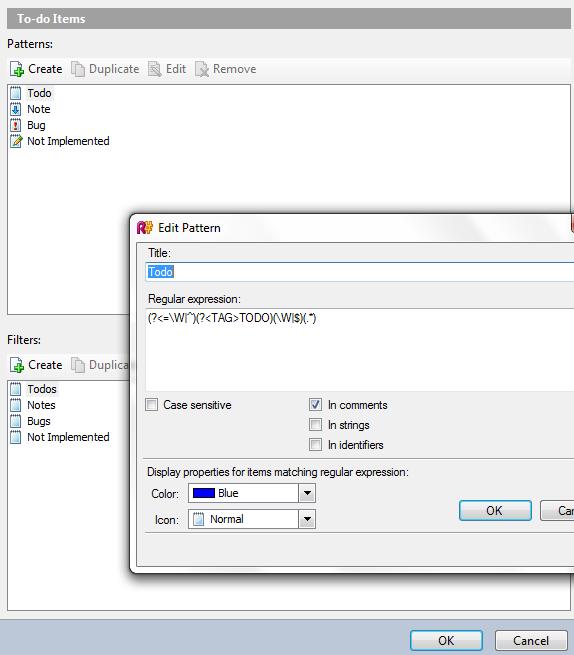Confirm Edit Pattern dialog with OK
This screenshot has height=655, width=574.
[495, 510]
